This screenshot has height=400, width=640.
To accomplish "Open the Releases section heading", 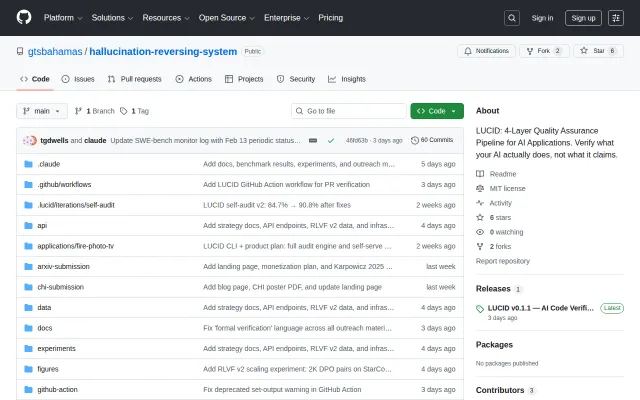I will pos(493,289).
